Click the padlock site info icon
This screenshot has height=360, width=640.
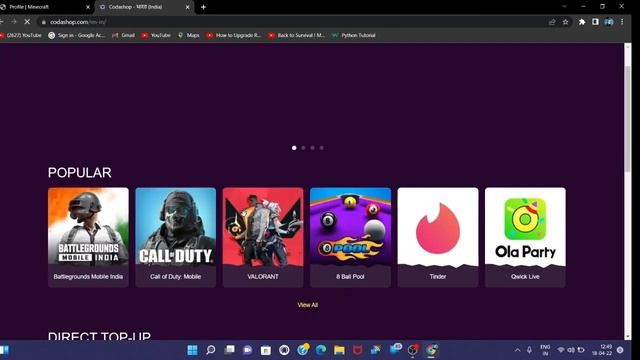[x=44, y=22]
